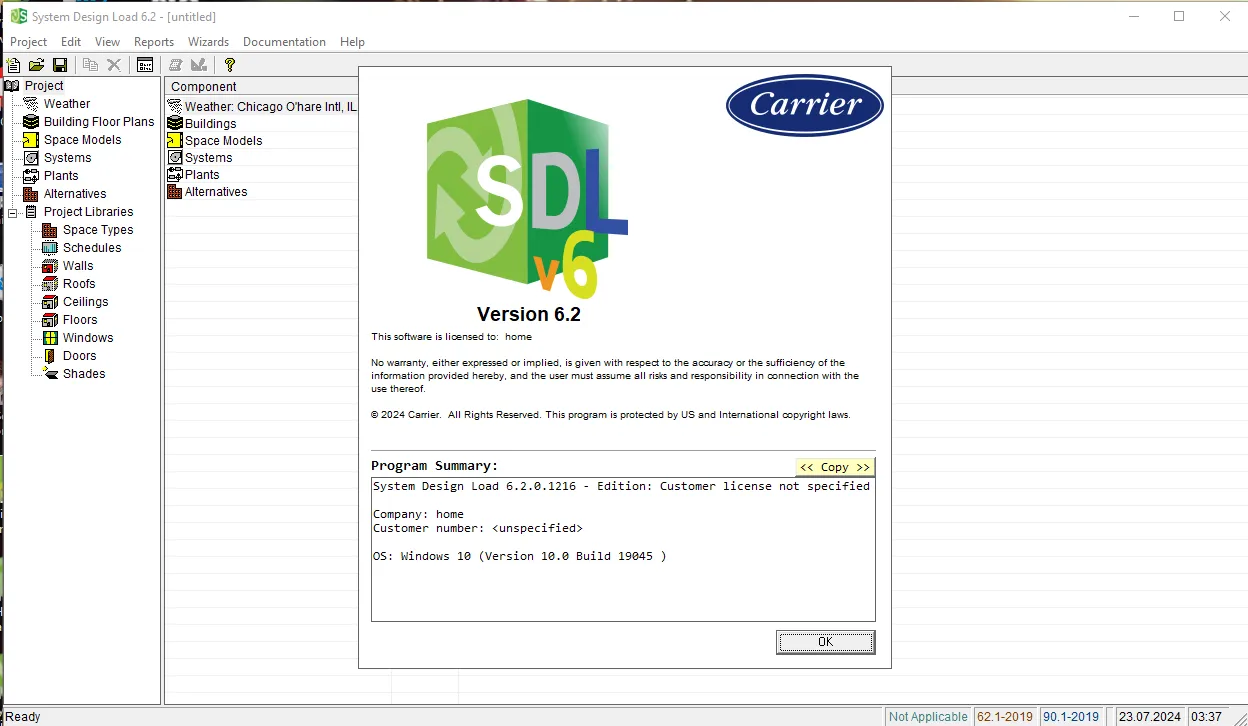Click the Save floppy disk icon
Image resolution: width=1248 pixels, height=726 pixels.
pos(60,65)
